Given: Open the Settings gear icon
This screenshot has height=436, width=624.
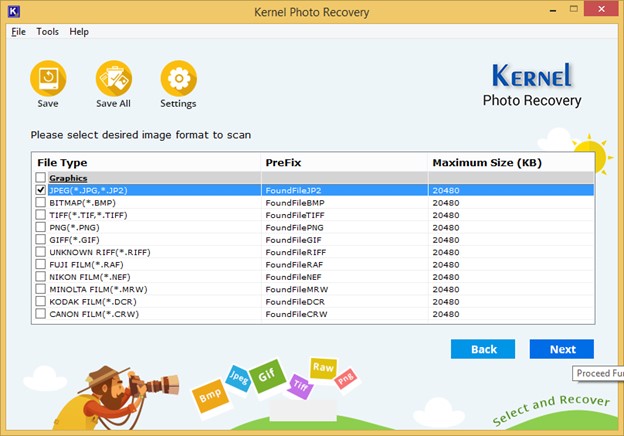Looking at the screenshot, I should pyautogui.click(x=179, y=78).
